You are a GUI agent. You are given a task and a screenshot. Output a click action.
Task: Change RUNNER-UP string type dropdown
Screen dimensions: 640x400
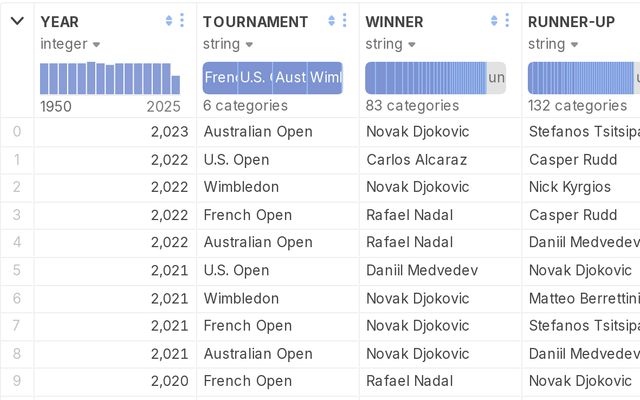[x=553, y=44]
